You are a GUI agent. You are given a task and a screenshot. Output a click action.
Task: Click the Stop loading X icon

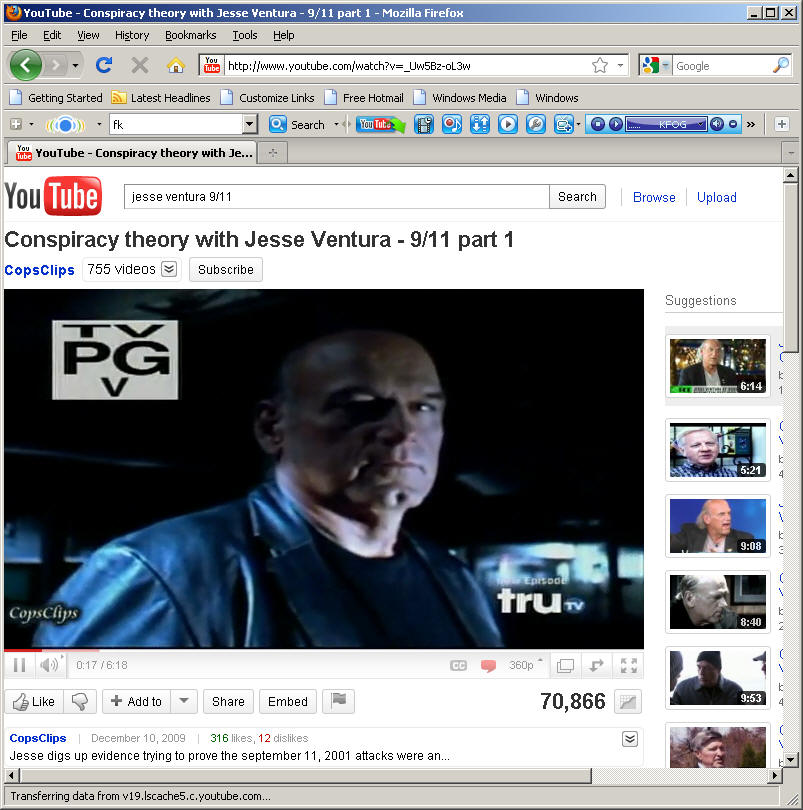point(140,66)
